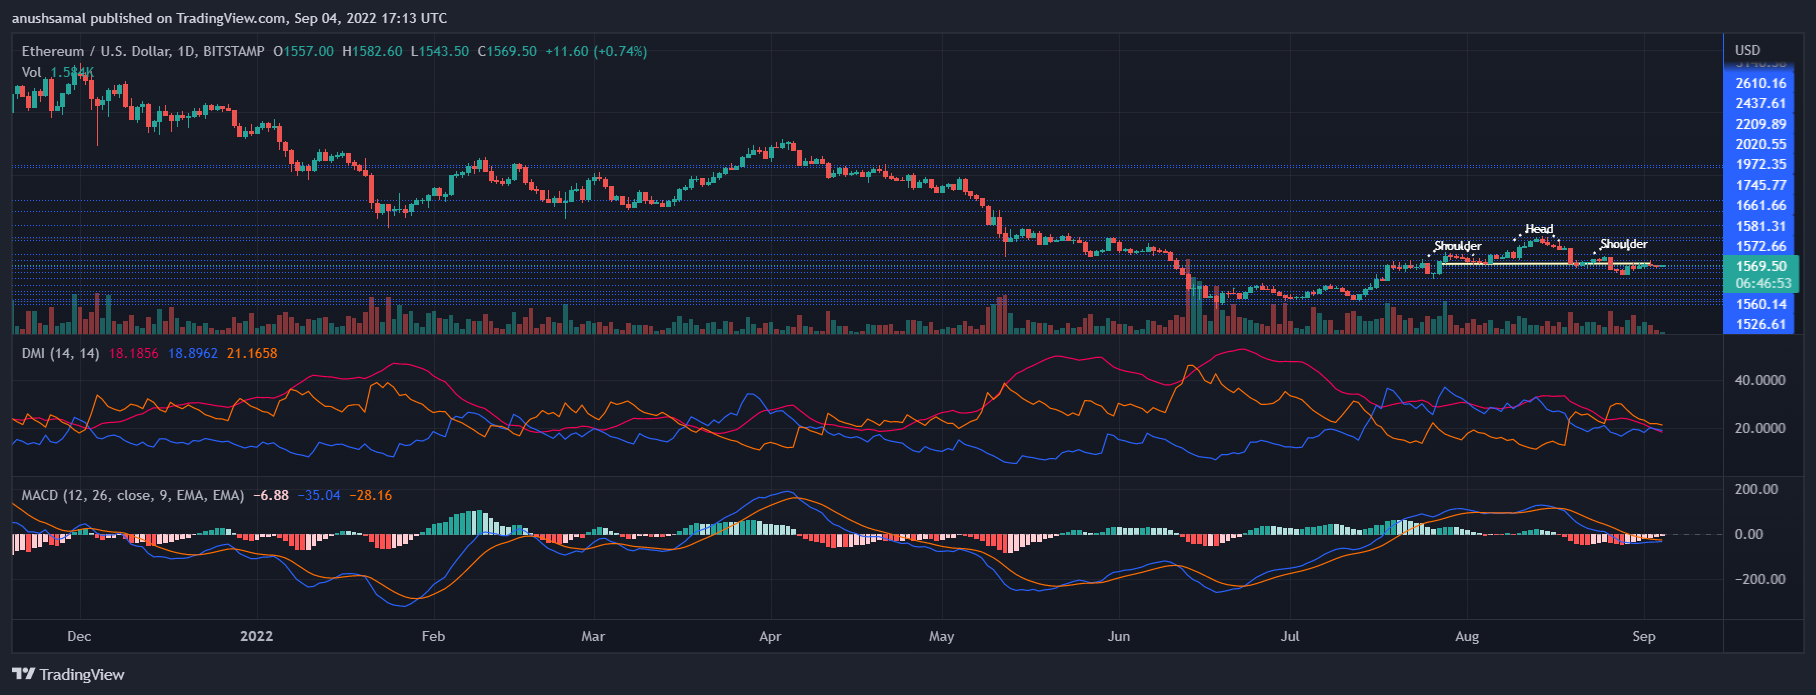Click the MACD 0.00 scale value
The height and width of the screenshot is (695, 1816).
1749,534
